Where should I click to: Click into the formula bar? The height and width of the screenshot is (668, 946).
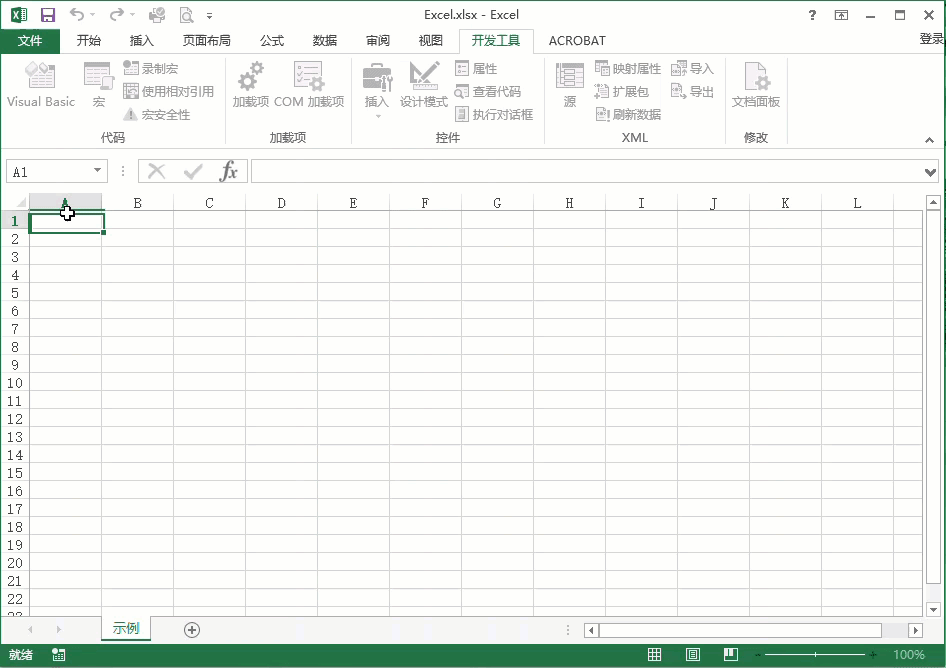pyautogui.click(x=586, y=171)
